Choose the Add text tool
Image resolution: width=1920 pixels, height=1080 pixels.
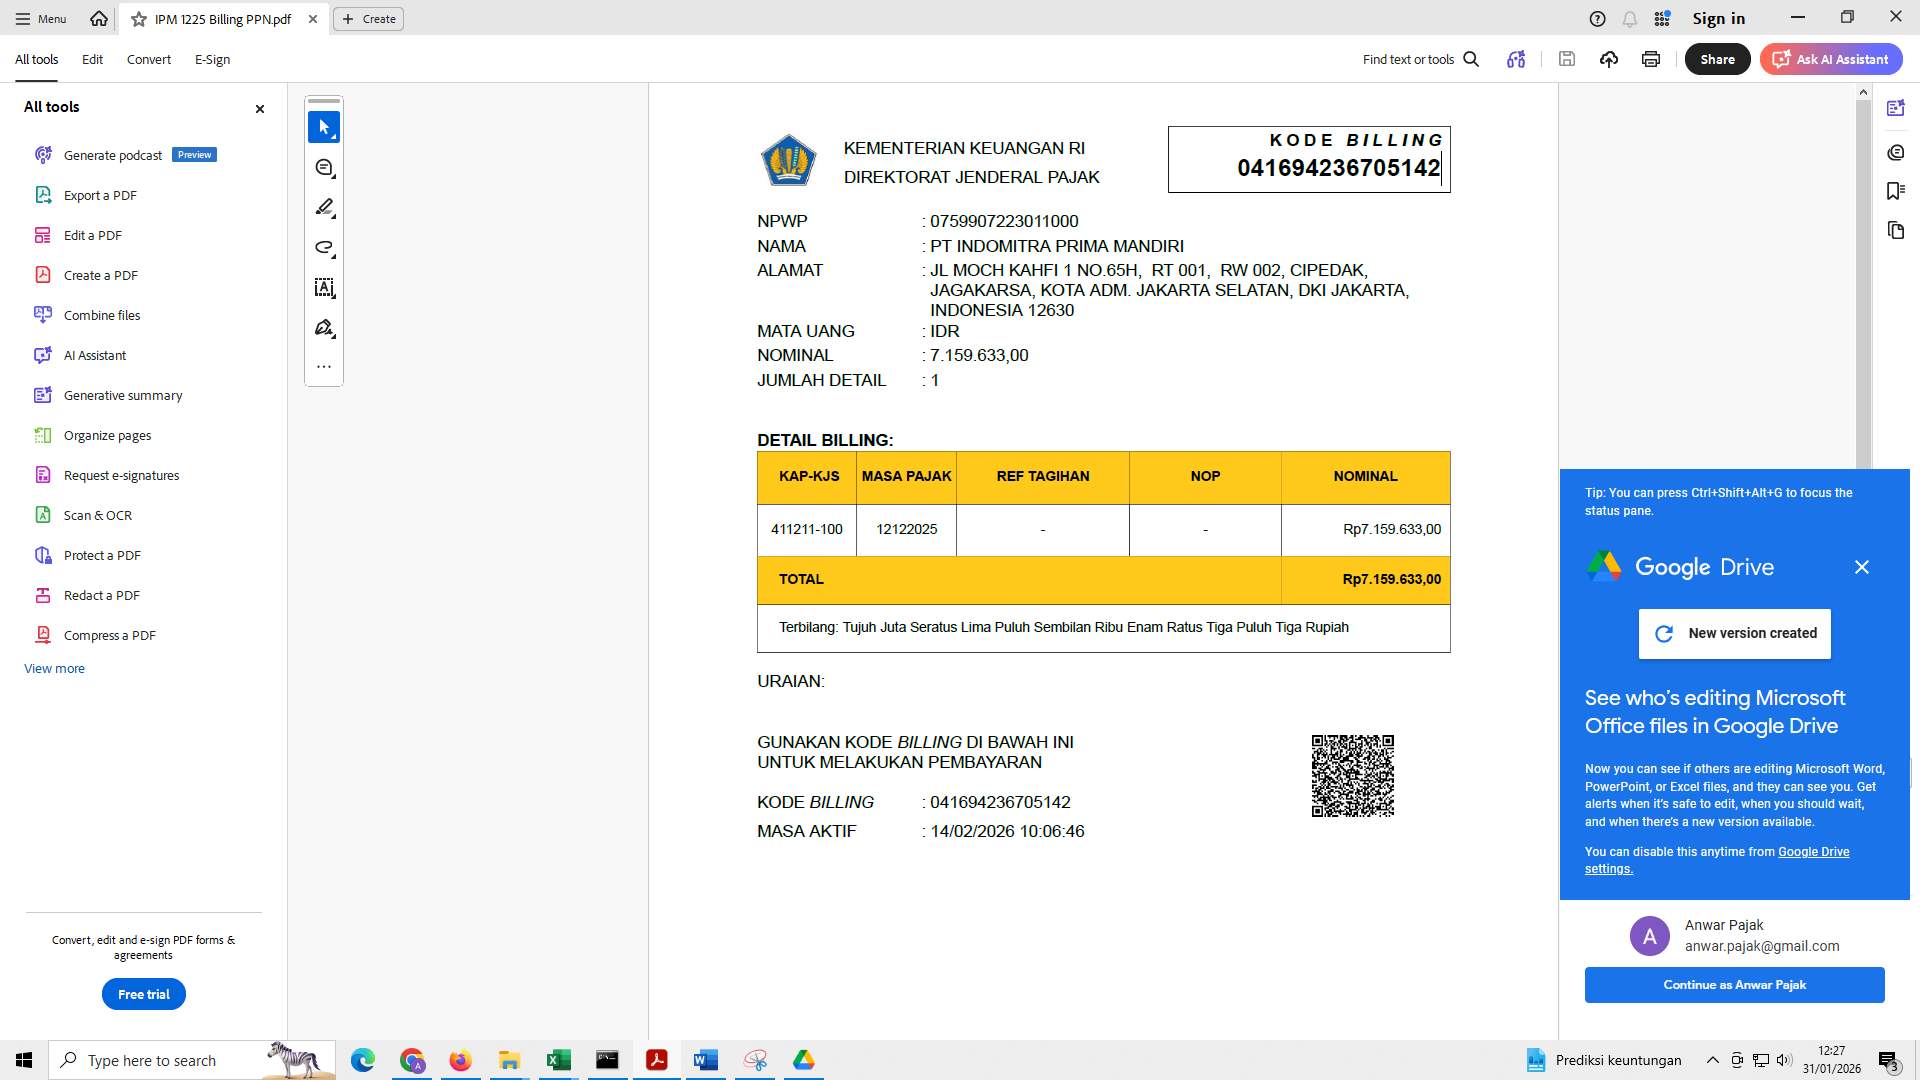tap(324, 288)
